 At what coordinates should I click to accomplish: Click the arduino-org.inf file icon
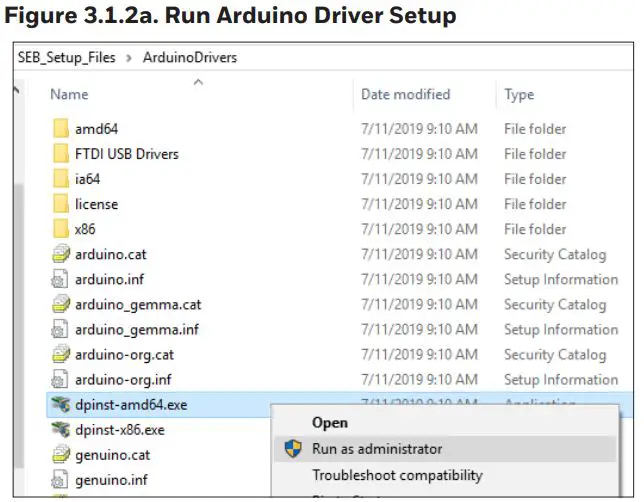coord(60,379)
